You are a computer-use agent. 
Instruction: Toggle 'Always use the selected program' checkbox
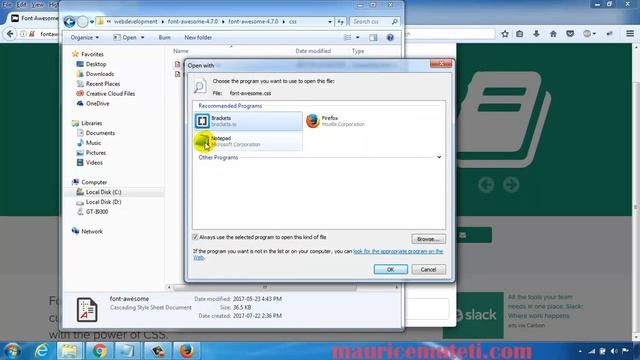(195, 237)
